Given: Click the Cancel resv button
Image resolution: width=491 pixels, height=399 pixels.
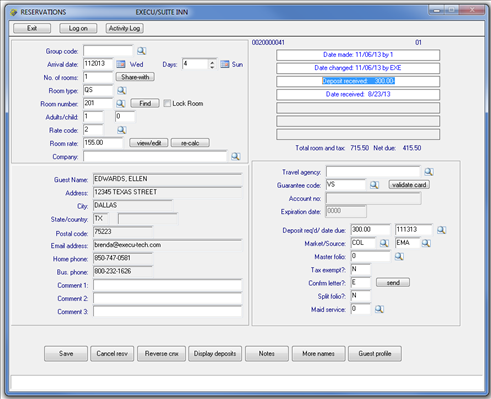Looking at the screenshot, I should pyautogui.click(x=112, y=354).
